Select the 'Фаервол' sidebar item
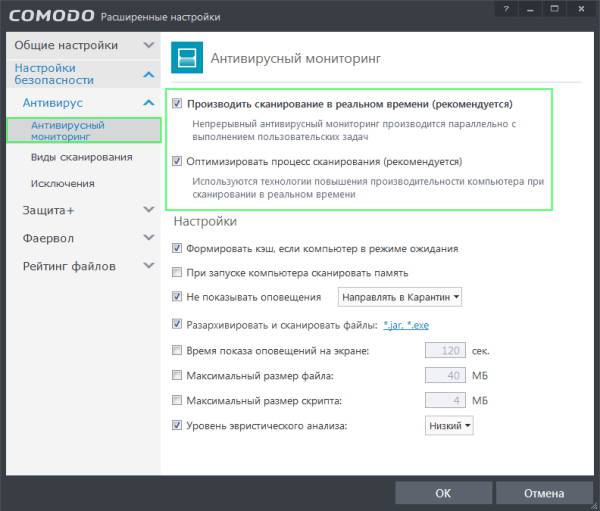 point(48,238)
